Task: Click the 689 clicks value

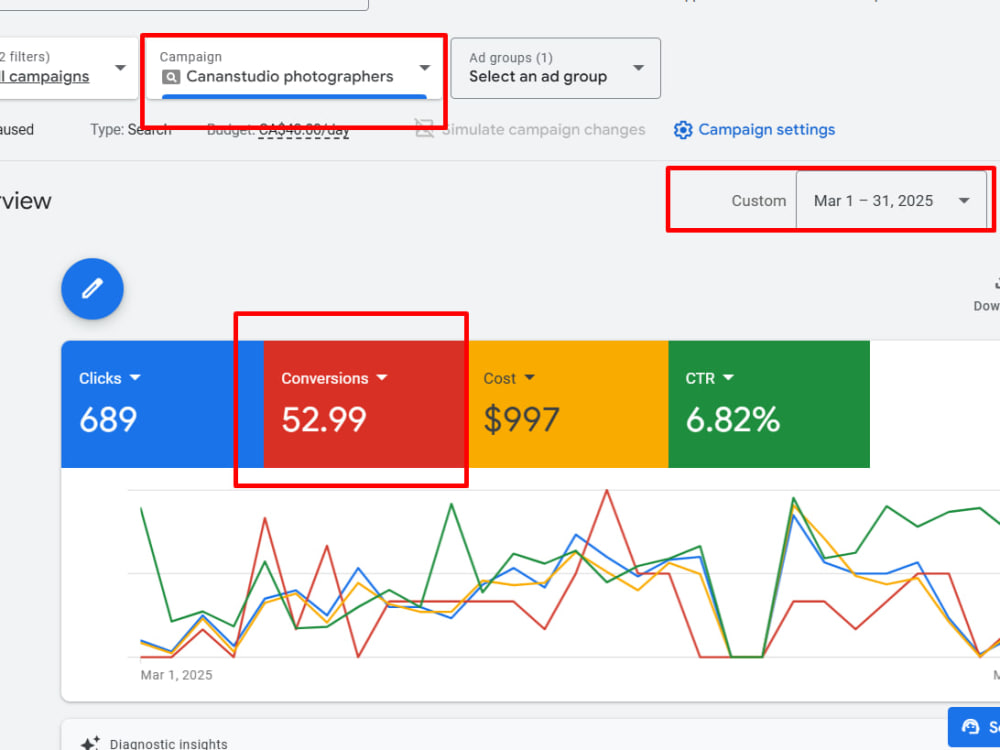Action: [108, 420]
